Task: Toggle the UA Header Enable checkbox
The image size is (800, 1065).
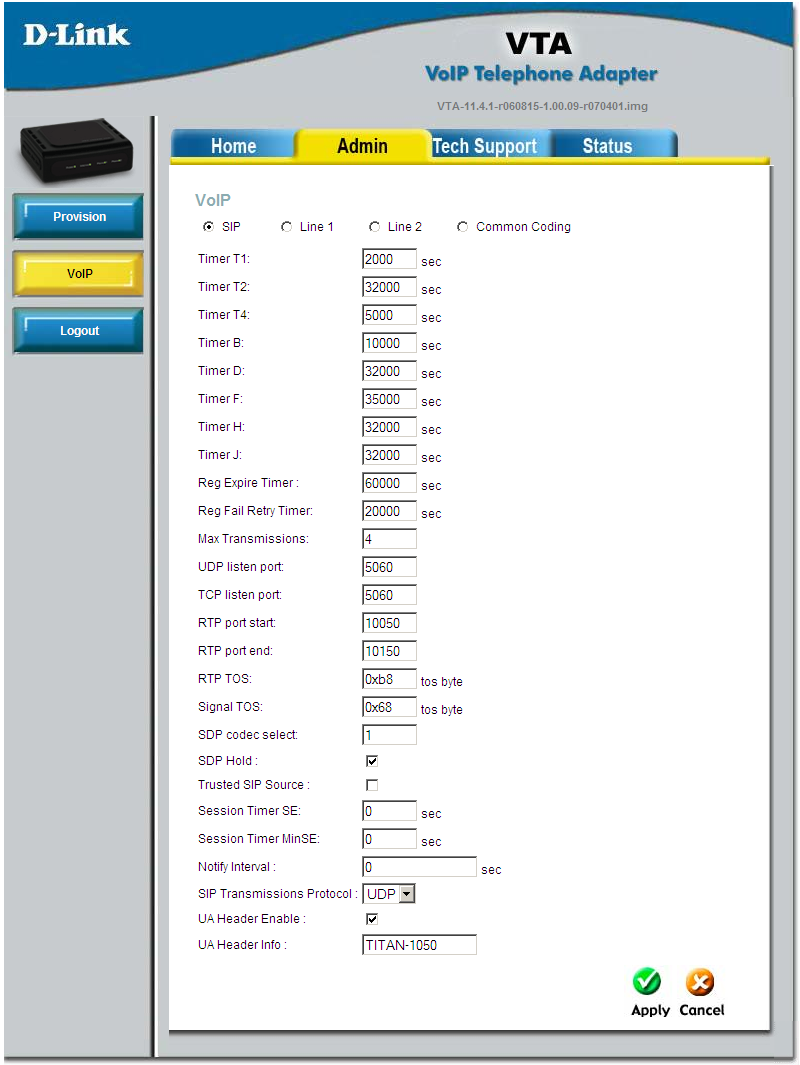Action: pyautogui.click(x=372, y=919)
